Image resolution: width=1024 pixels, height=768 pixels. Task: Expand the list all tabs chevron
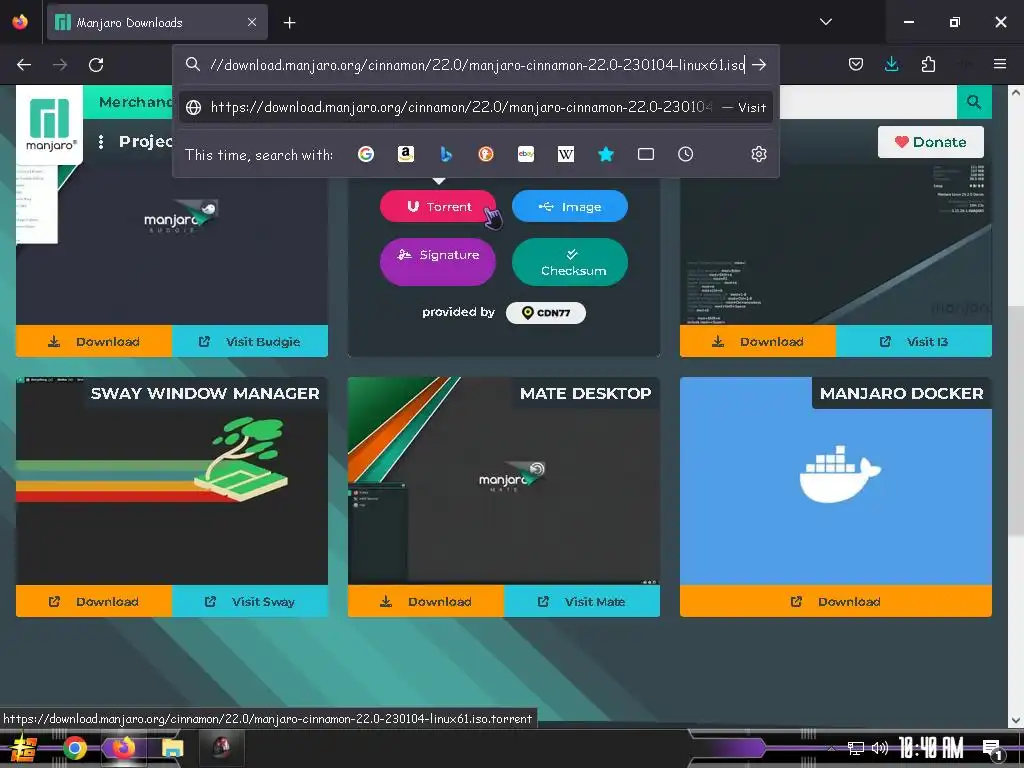(x=825, y=22)
